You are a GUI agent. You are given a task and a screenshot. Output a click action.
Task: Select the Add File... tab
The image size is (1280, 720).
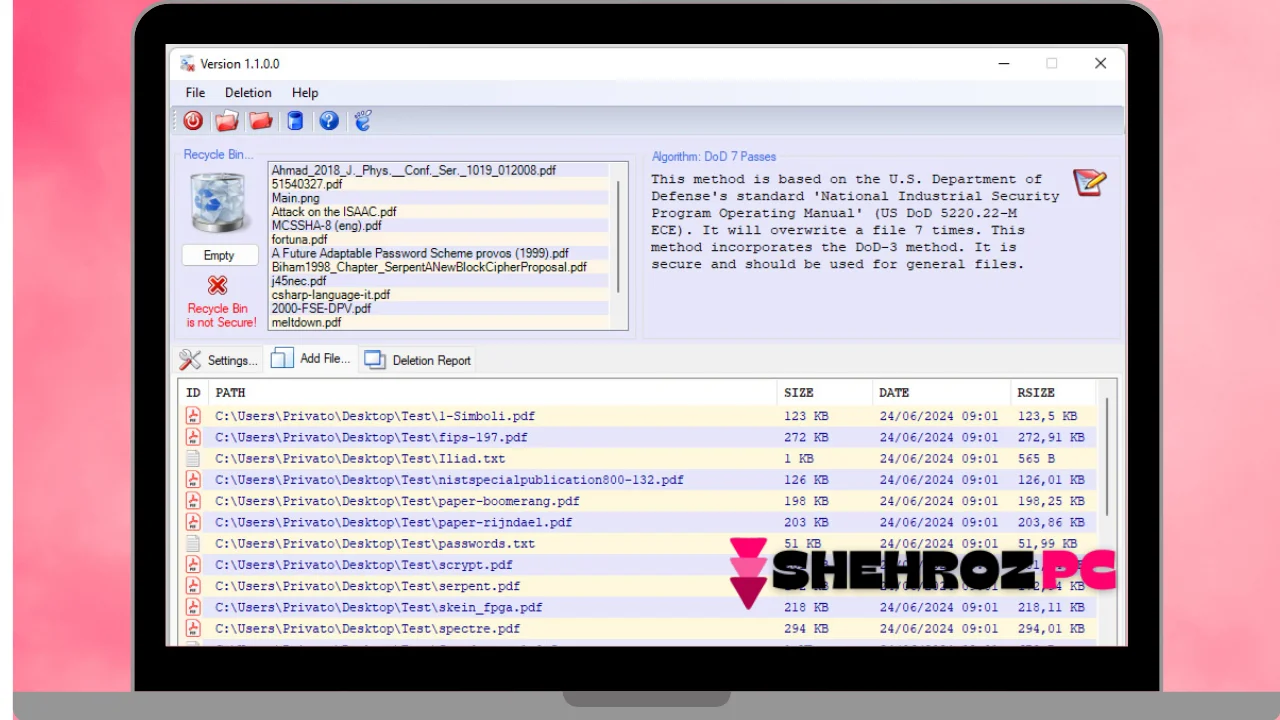[x=311, y=358]
